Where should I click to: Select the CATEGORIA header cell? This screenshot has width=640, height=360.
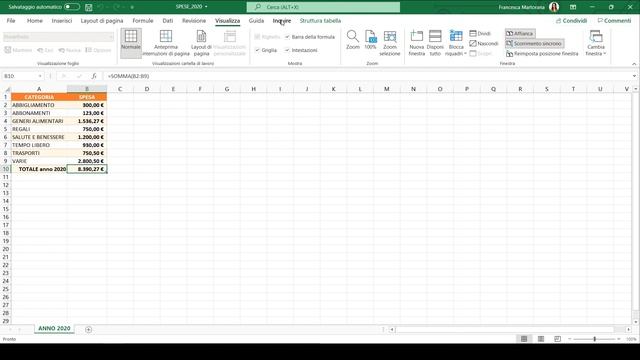tap(39, 97)
